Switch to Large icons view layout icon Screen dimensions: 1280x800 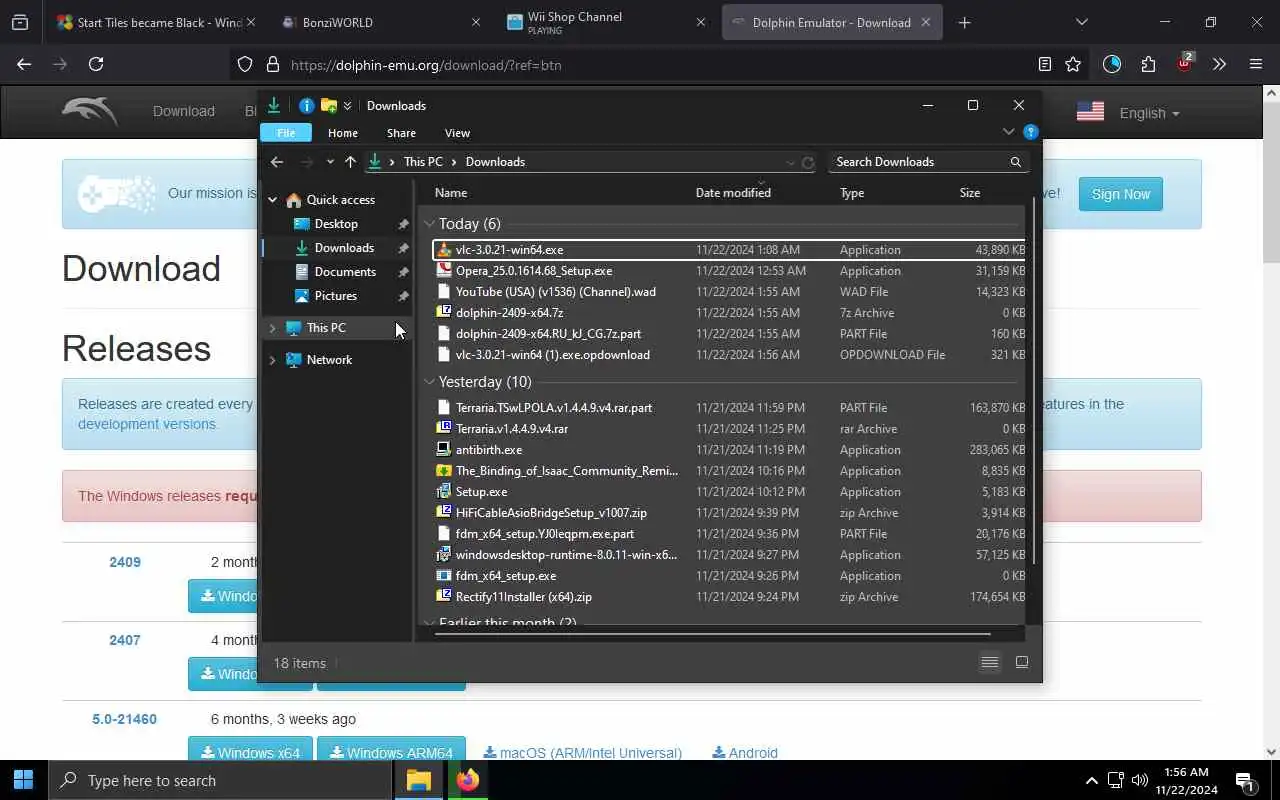coord(1021,663)
